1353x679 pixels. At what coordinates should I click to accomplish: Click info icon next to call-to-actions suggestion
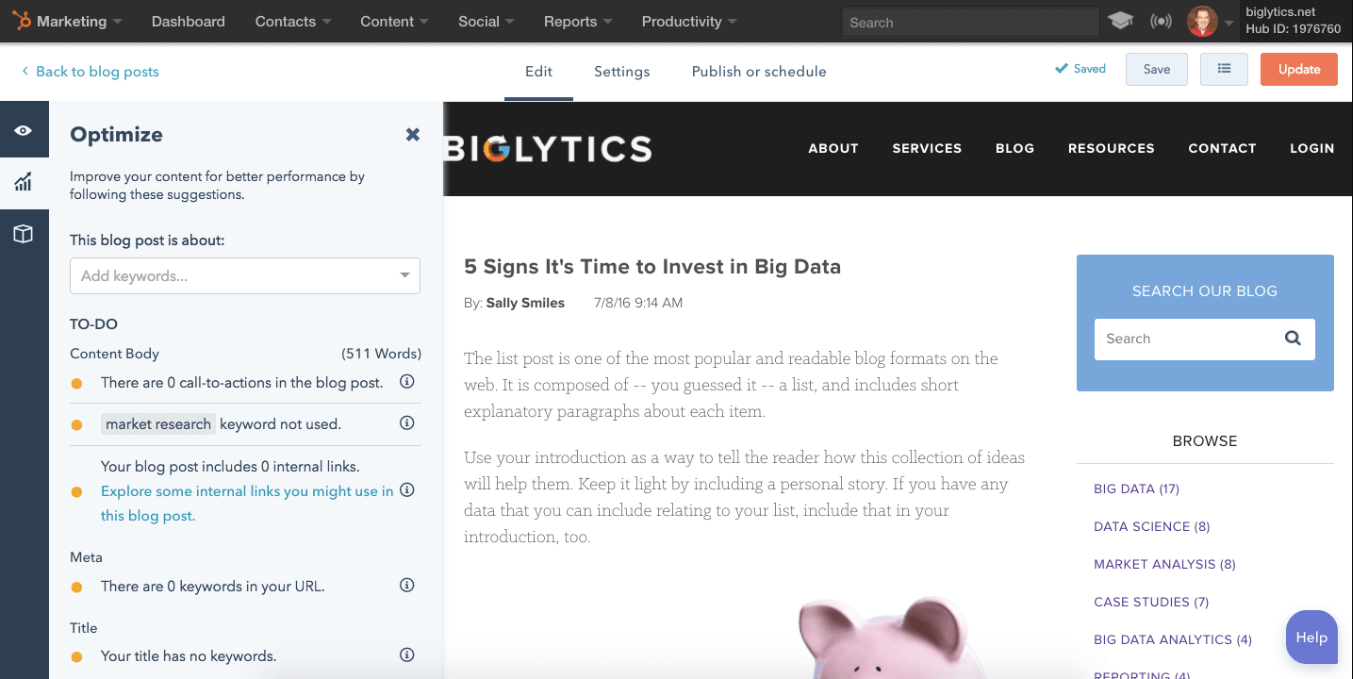click(407, 381)
